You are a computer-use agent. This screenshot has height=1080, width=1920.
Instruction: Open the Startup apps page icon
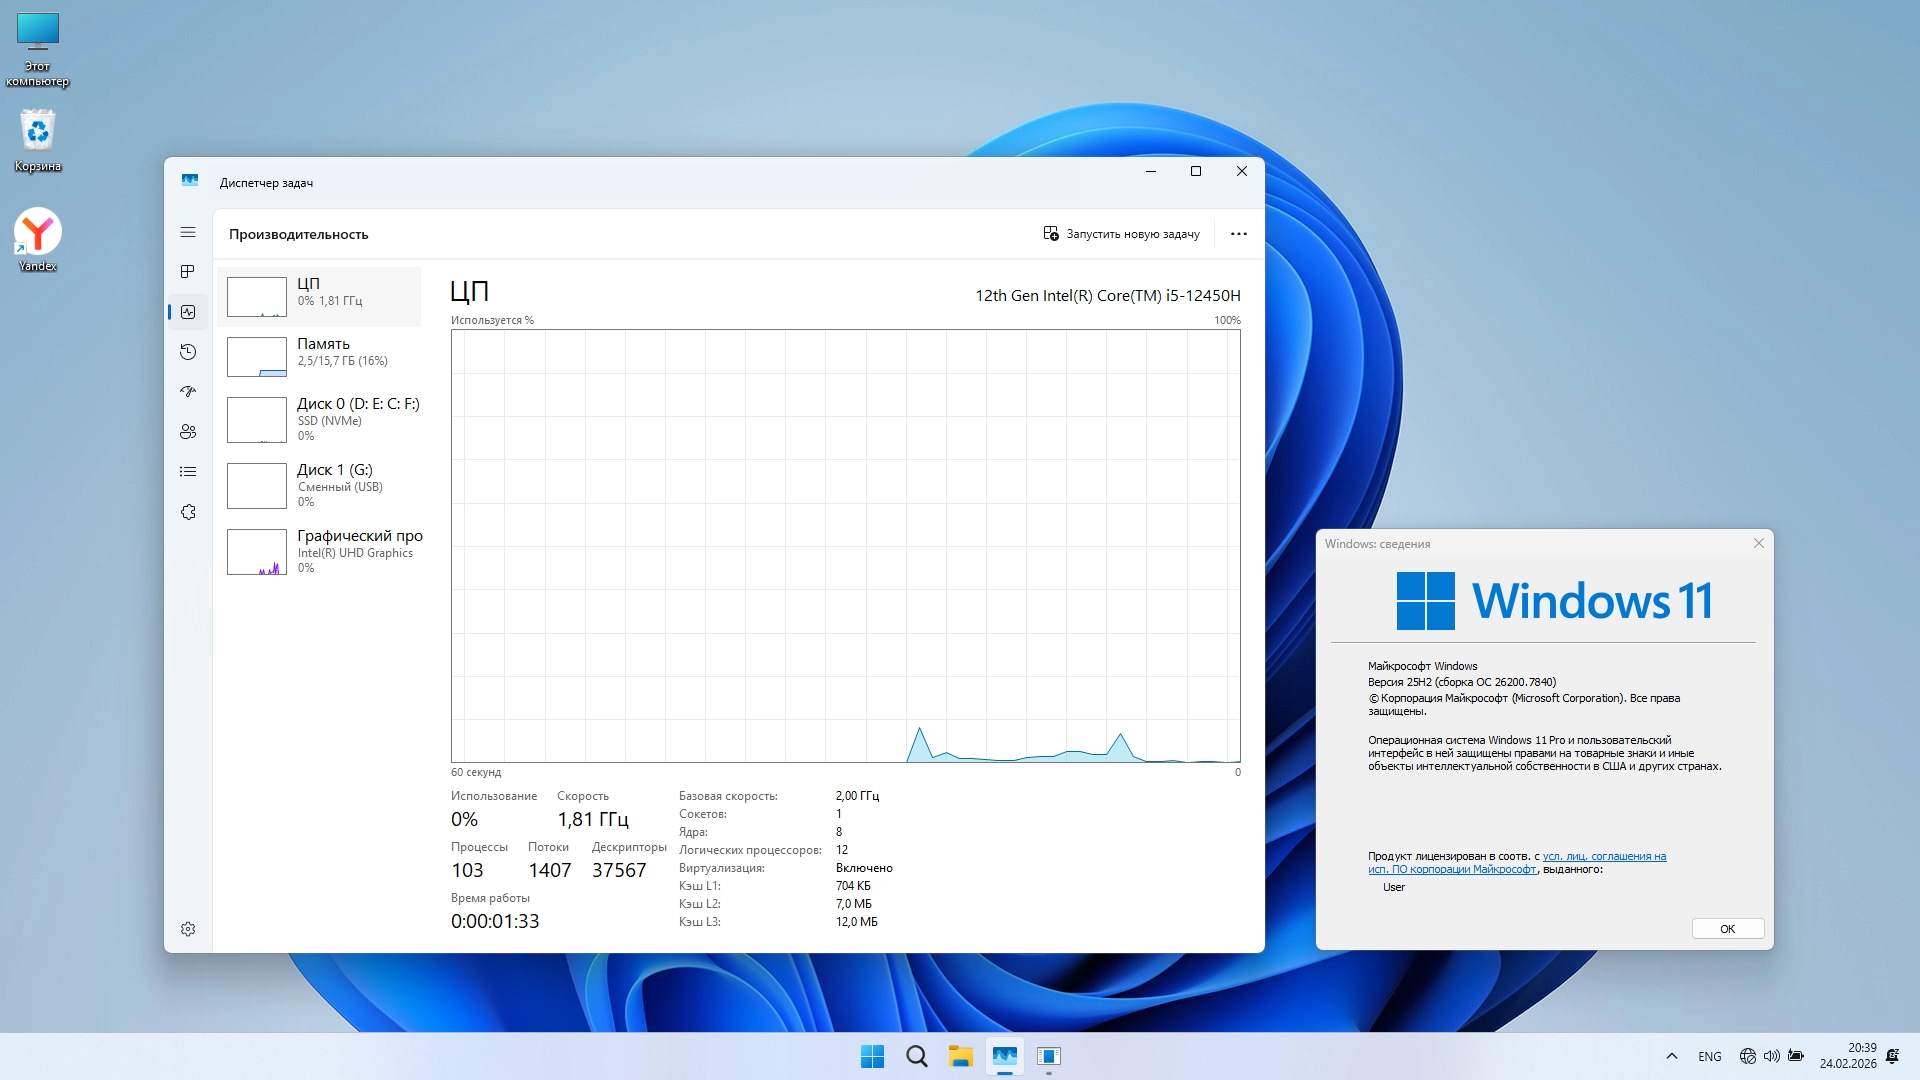tap(188, 392)
